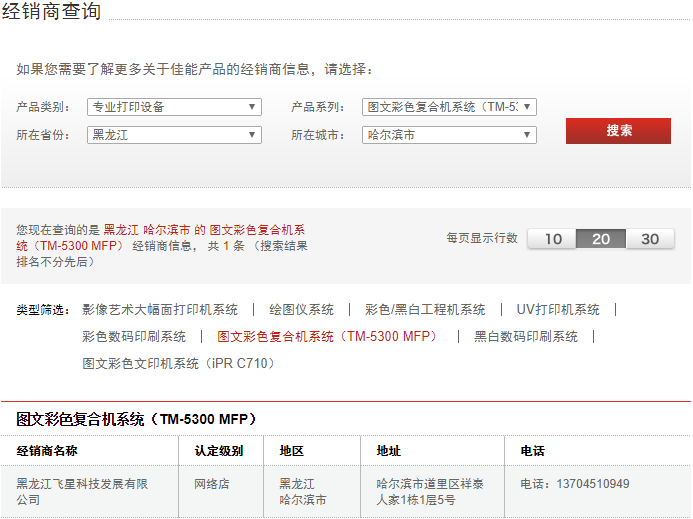Set rows per page to 10
The height and width of the screenshot is (519, 693).
click(552, 239)
